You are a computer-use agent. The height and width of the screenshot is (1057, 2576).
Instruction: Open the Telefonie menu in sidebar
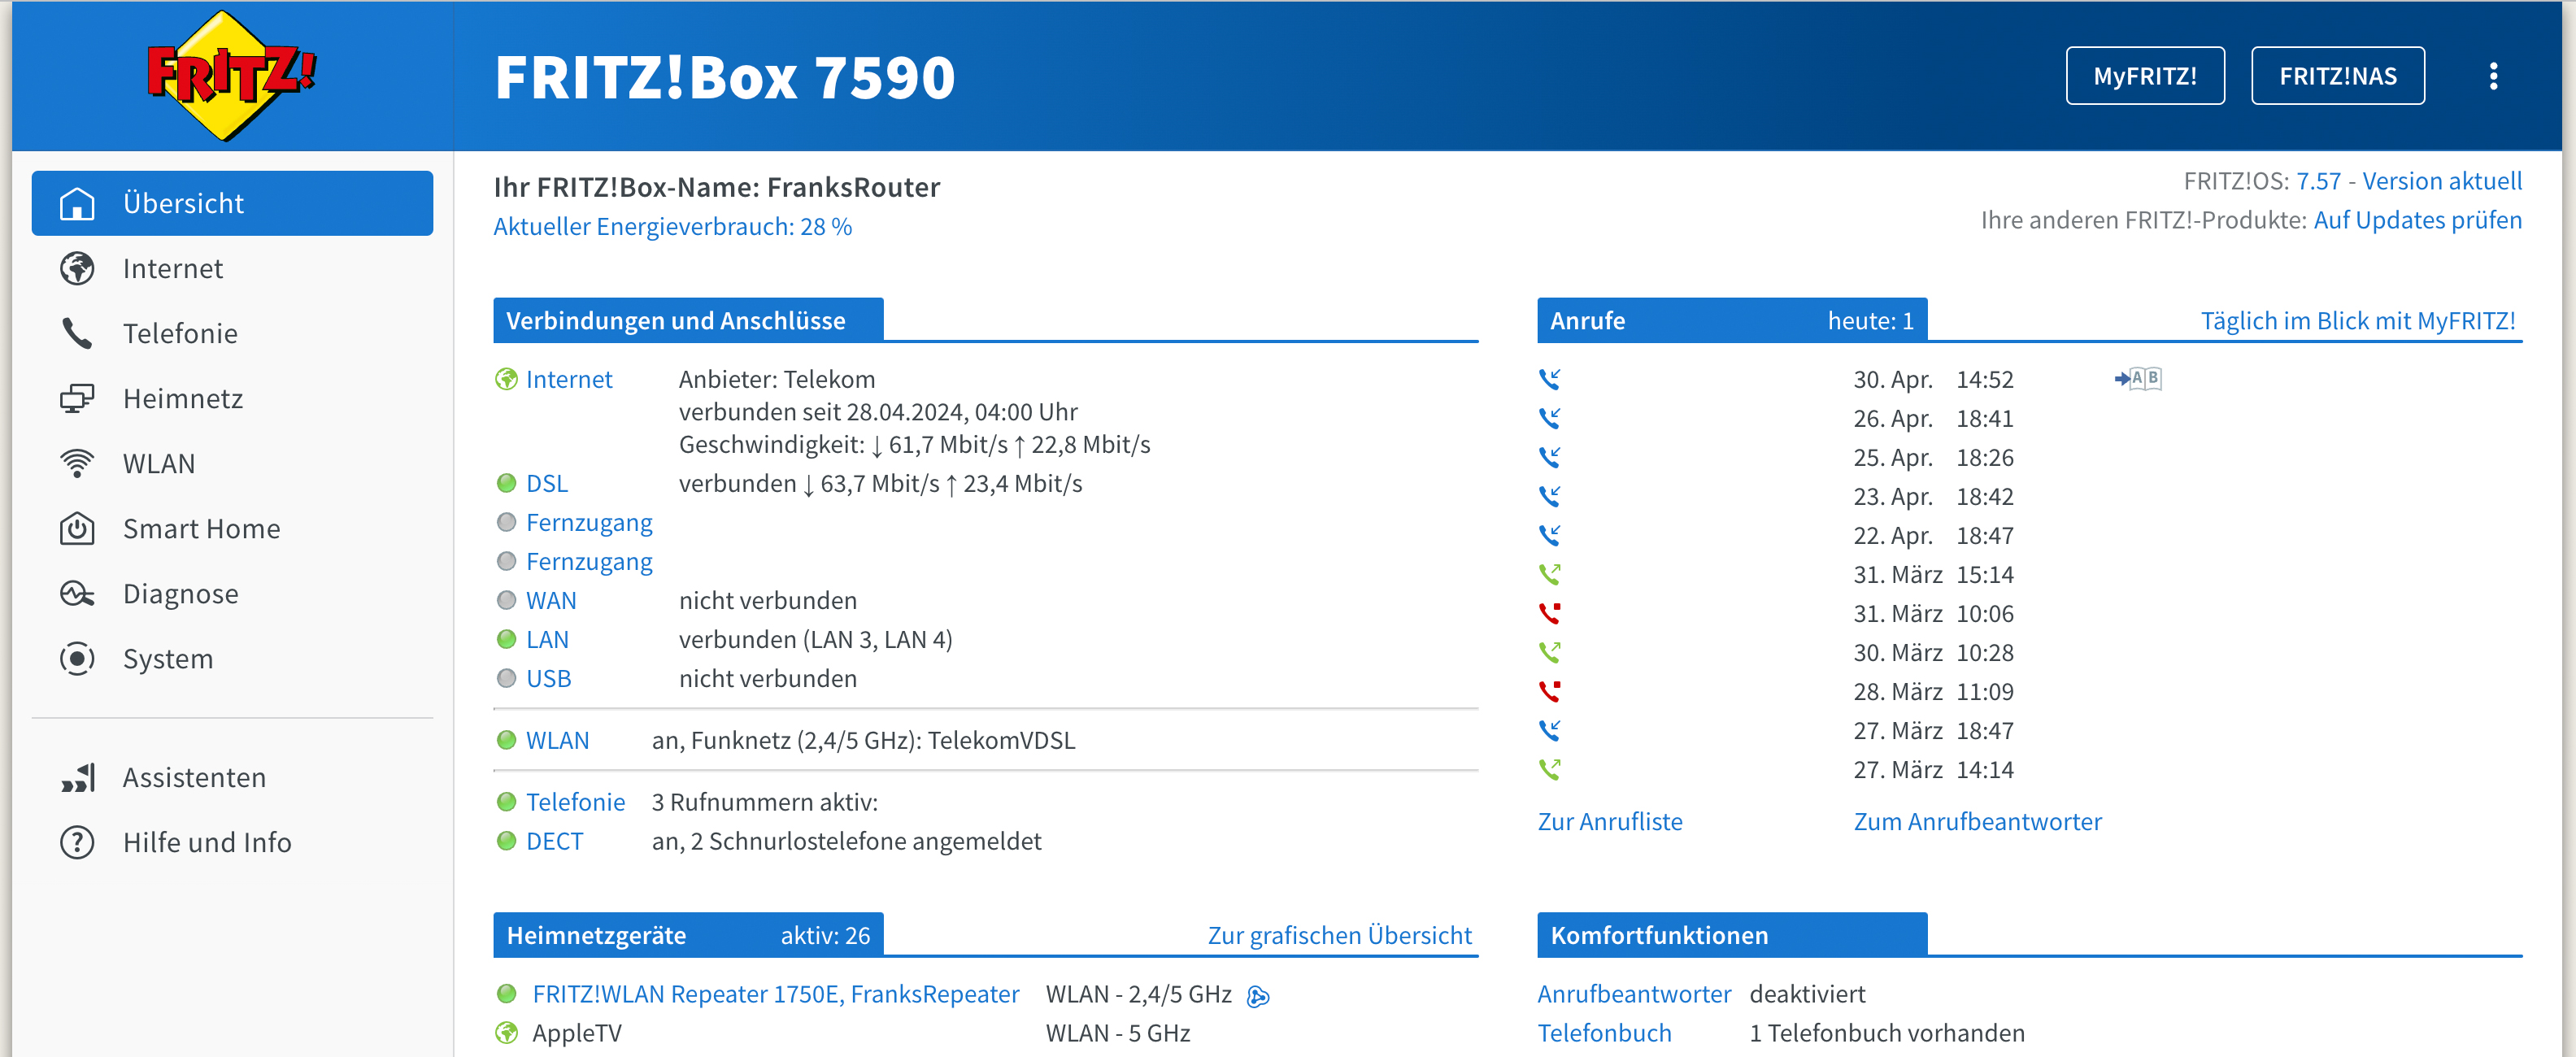tap(232, 333)
